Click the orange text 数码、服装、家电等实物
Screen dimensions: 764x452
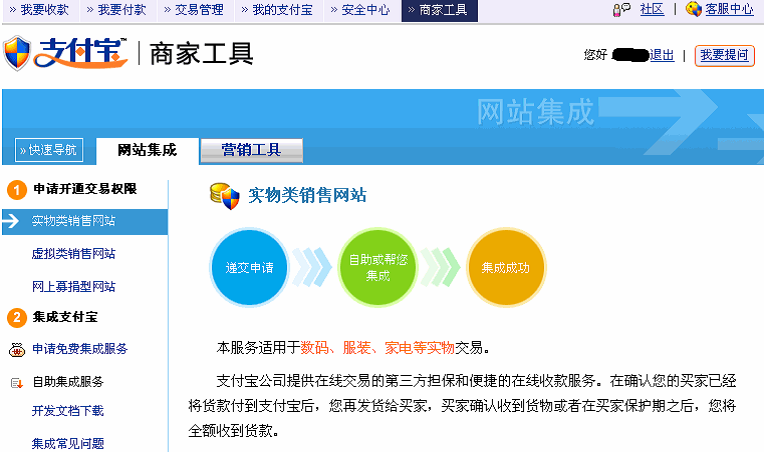click(378, 348)
